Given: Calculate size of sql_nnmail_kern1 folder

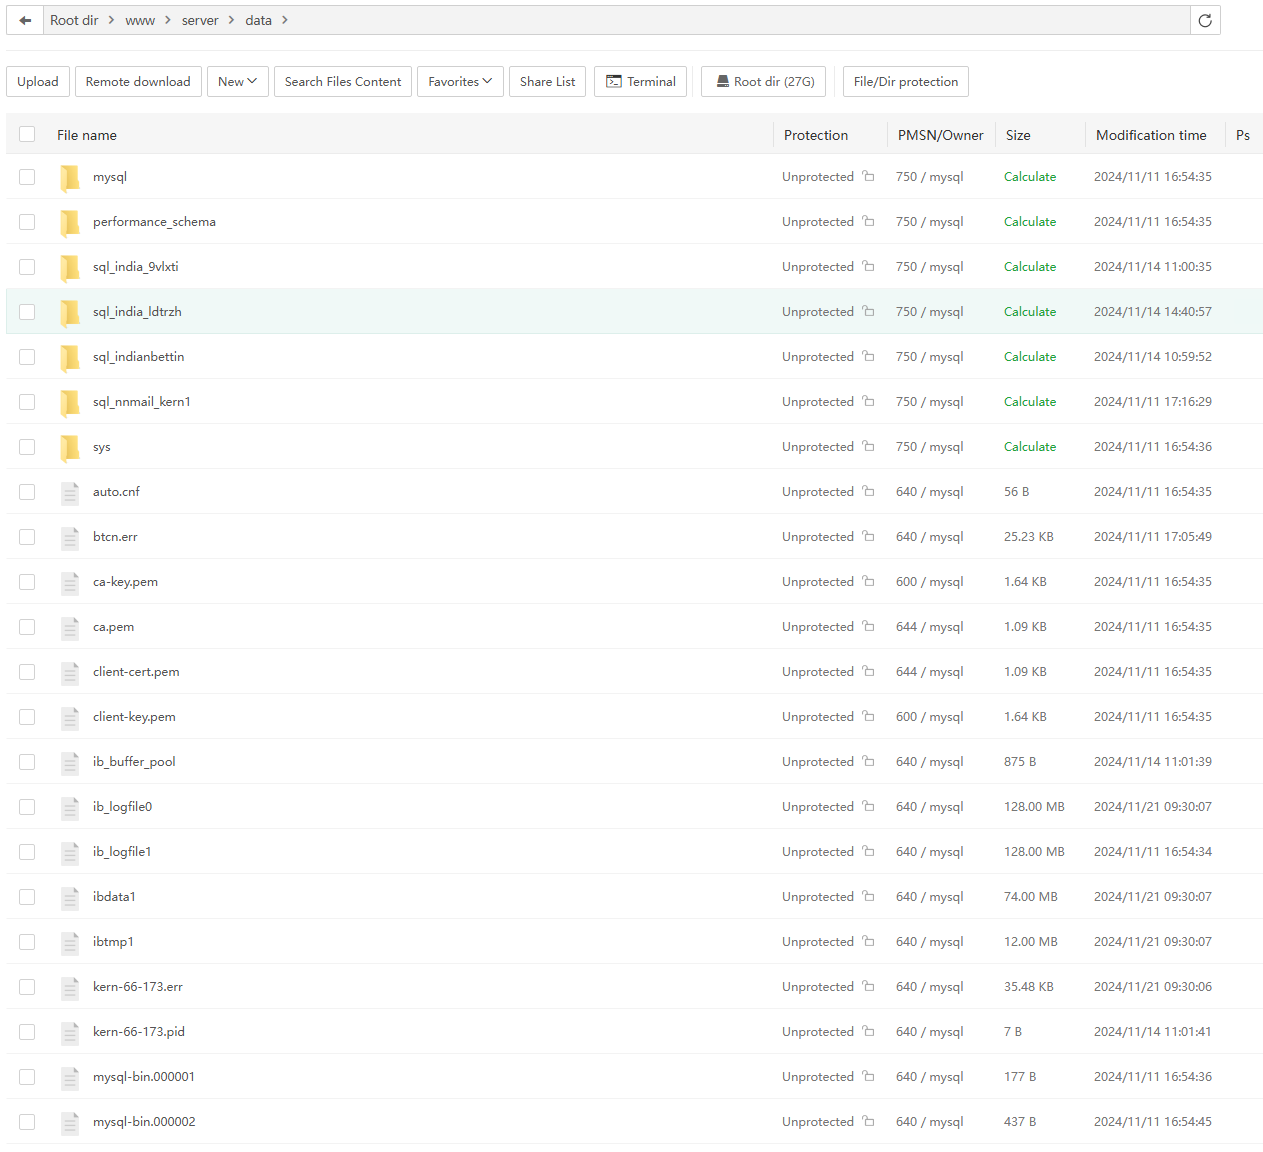Looking at the screenshot, I should tap(1029, 402).
